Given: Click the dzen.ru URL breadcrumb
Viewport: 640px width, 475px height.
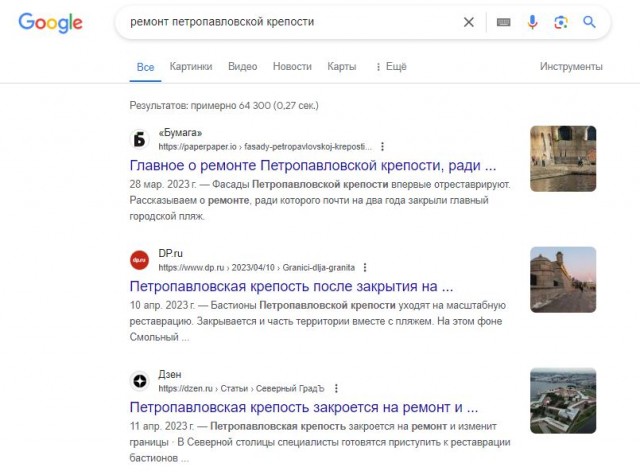Looking at the screenshot, I should click(x=241, y=388).
